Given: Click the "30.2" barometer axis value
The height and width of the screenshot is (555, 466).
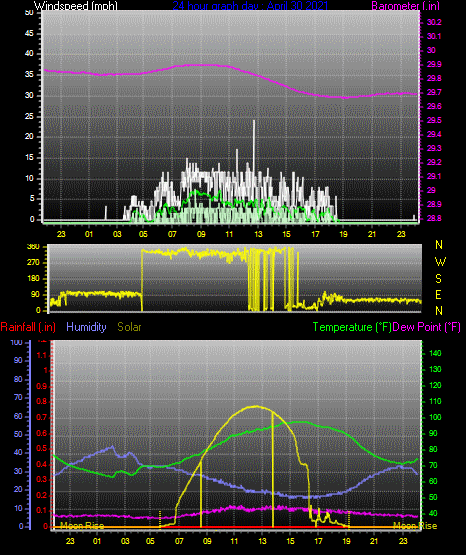Looking at the screenshot, I should 434,22.
